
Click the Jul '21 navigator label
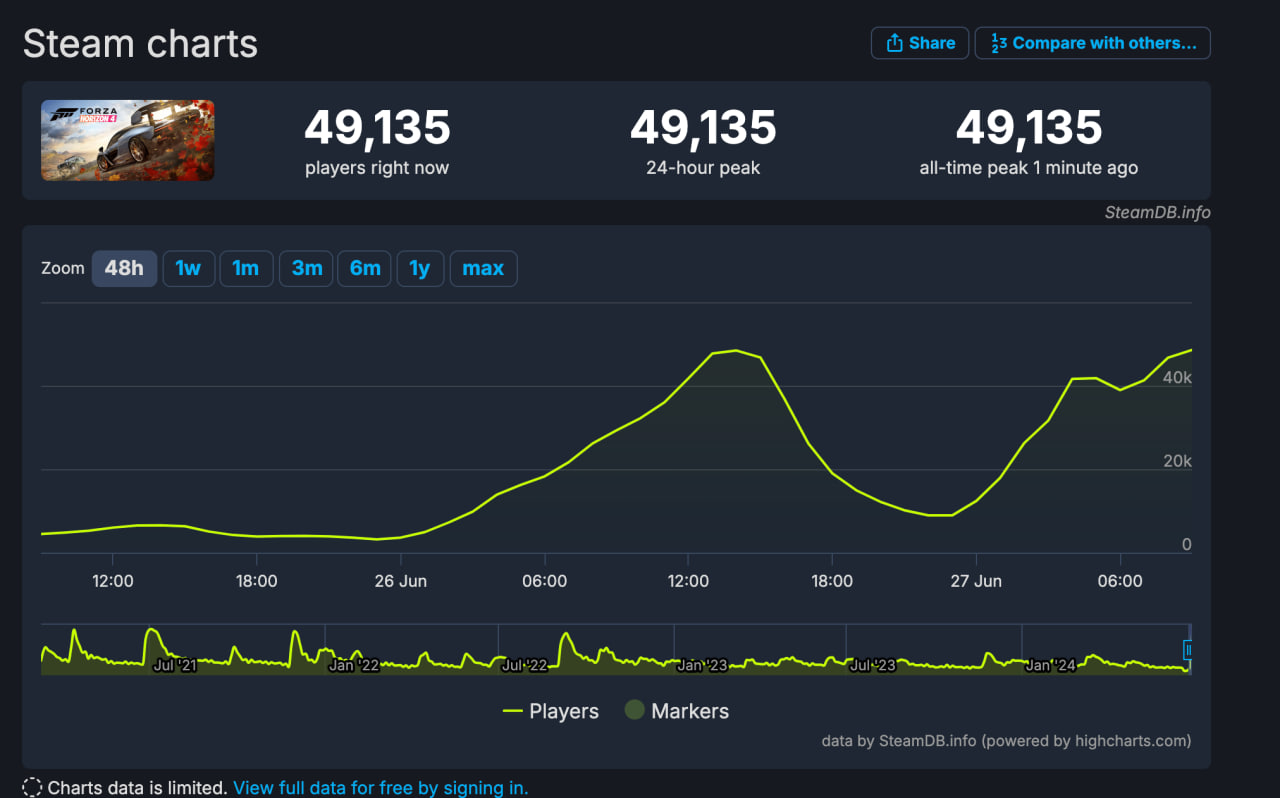(x=174, y=665)
